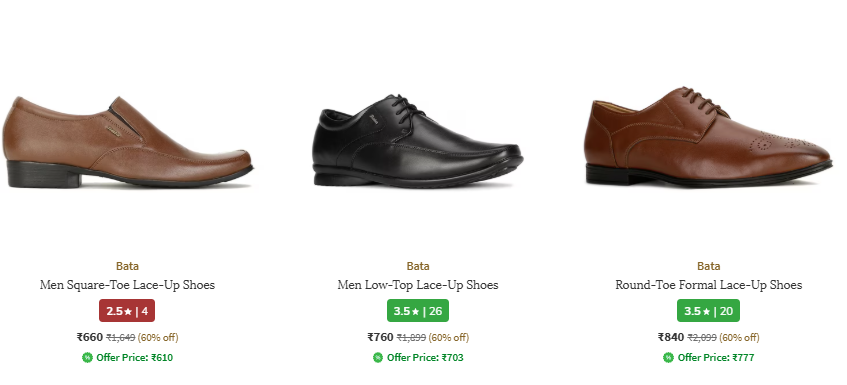Viewport: 847px width, 385px height.
Task: Open the red 2.5 star rating badge
Action: pos(127,311)
